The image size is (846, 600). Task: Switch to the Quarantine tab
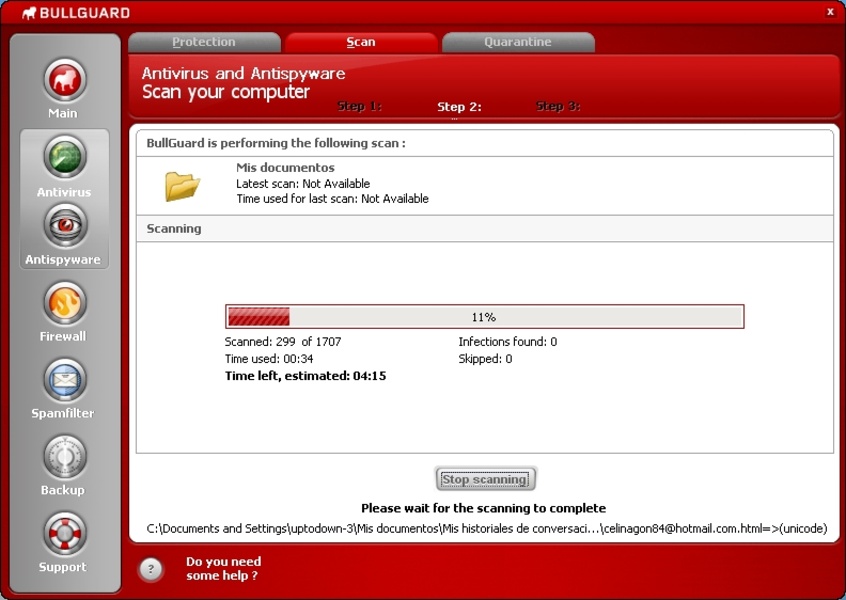coord(518,42)
